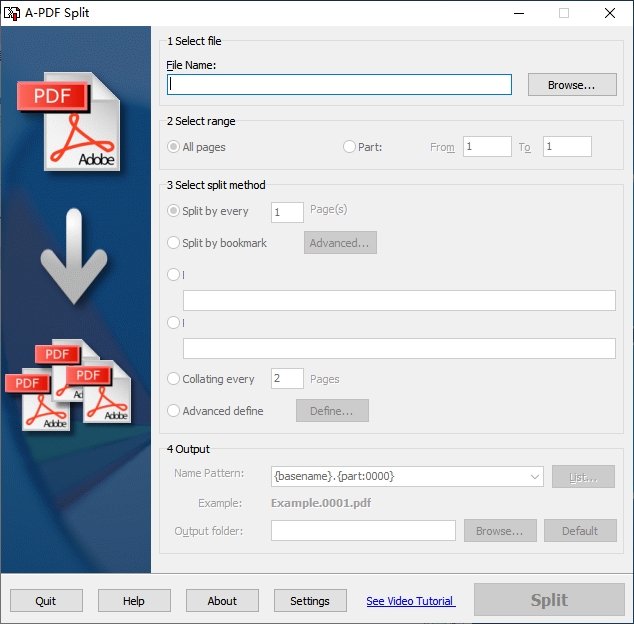This screenshot has width=634, height=624.
Task: Click the large Split button
Action: point(549,600)
